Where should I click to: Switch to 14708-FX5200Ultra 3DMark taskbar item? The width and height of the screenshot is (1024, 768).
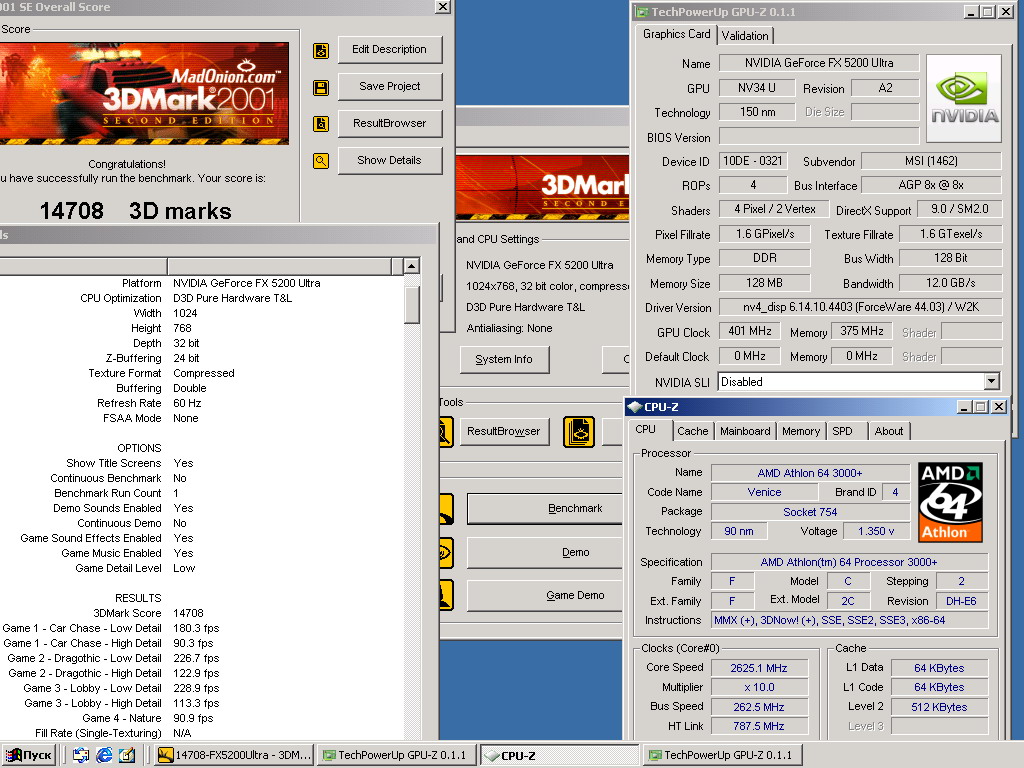pos(235,755)
